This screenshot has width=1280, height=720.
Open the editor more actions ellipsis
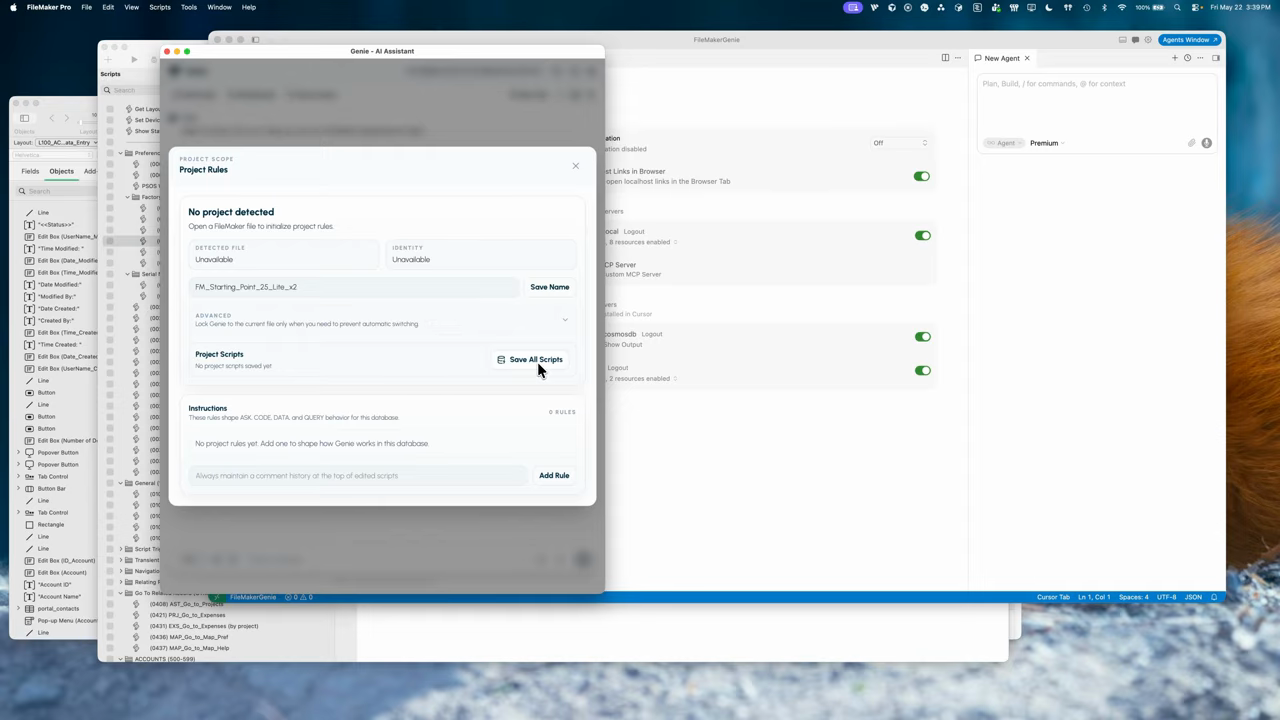coord(958,58)
